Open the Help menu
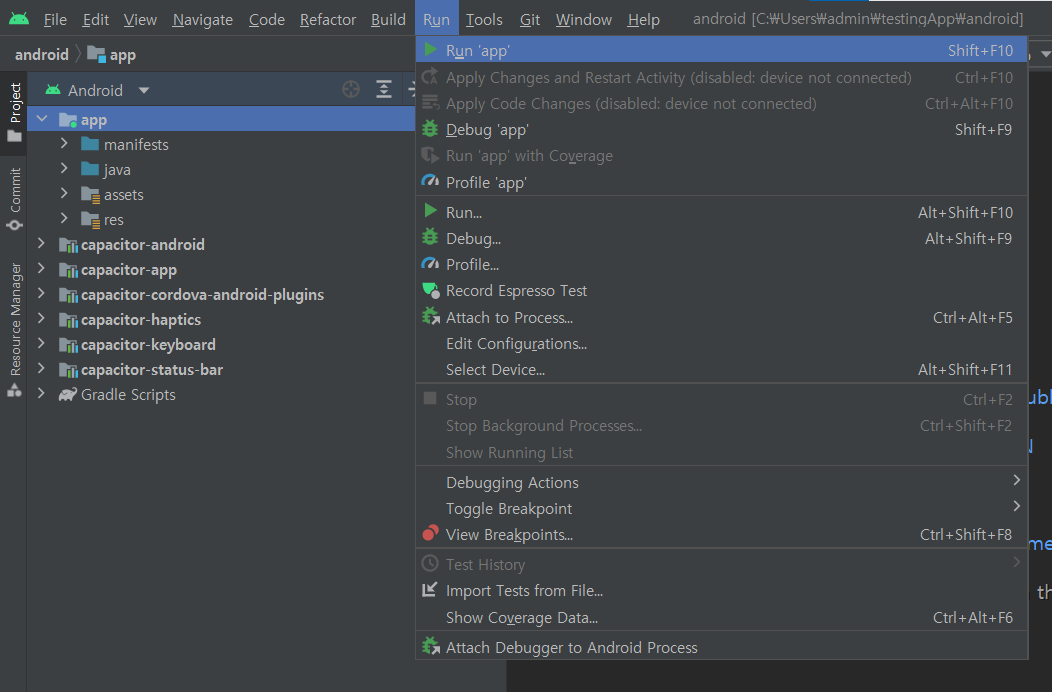This screenshot has height=692, width=1052. click(643, 19)
